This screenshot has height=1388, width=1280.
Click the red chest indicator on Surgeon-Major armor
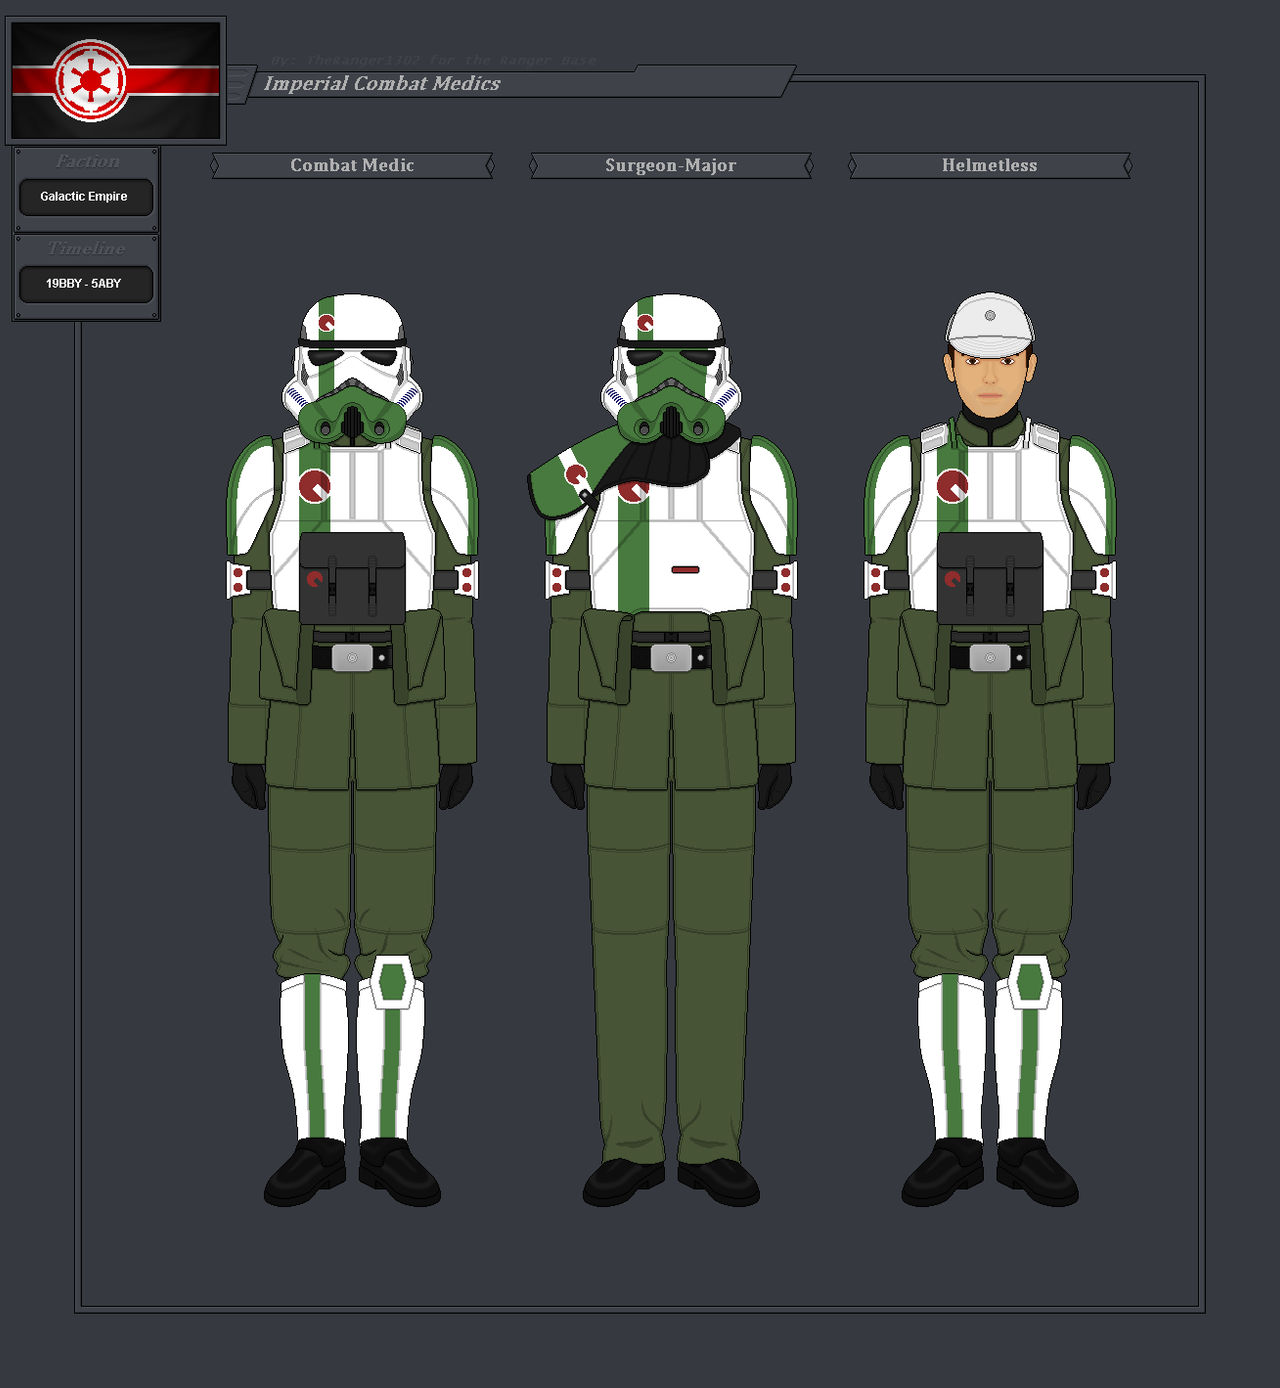click(685, 570)
